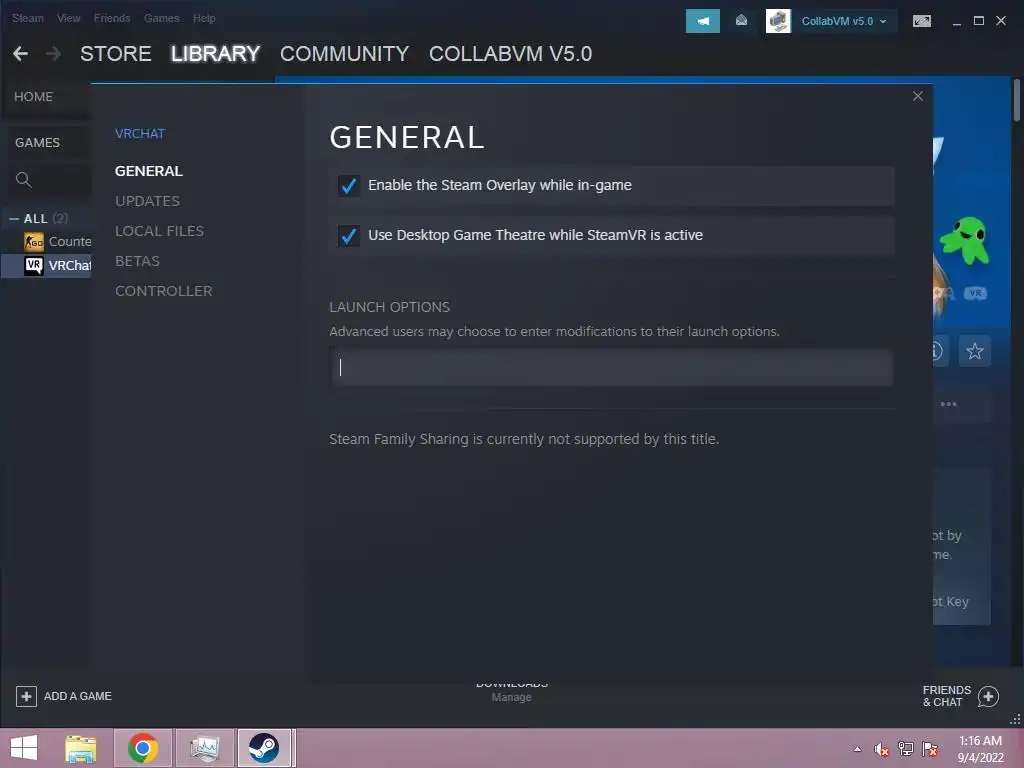Click the Action Center flag tray icon
The height and width of the screenshot is (768, 1024).
(x=930, y=749)
